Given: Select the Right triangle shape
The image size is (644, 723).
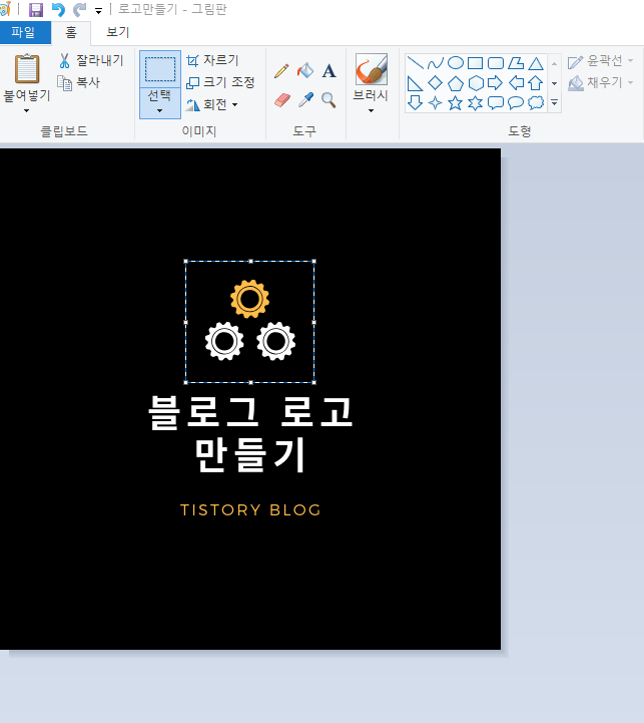Looking at the screenshot, I should [x=415, y=83].
